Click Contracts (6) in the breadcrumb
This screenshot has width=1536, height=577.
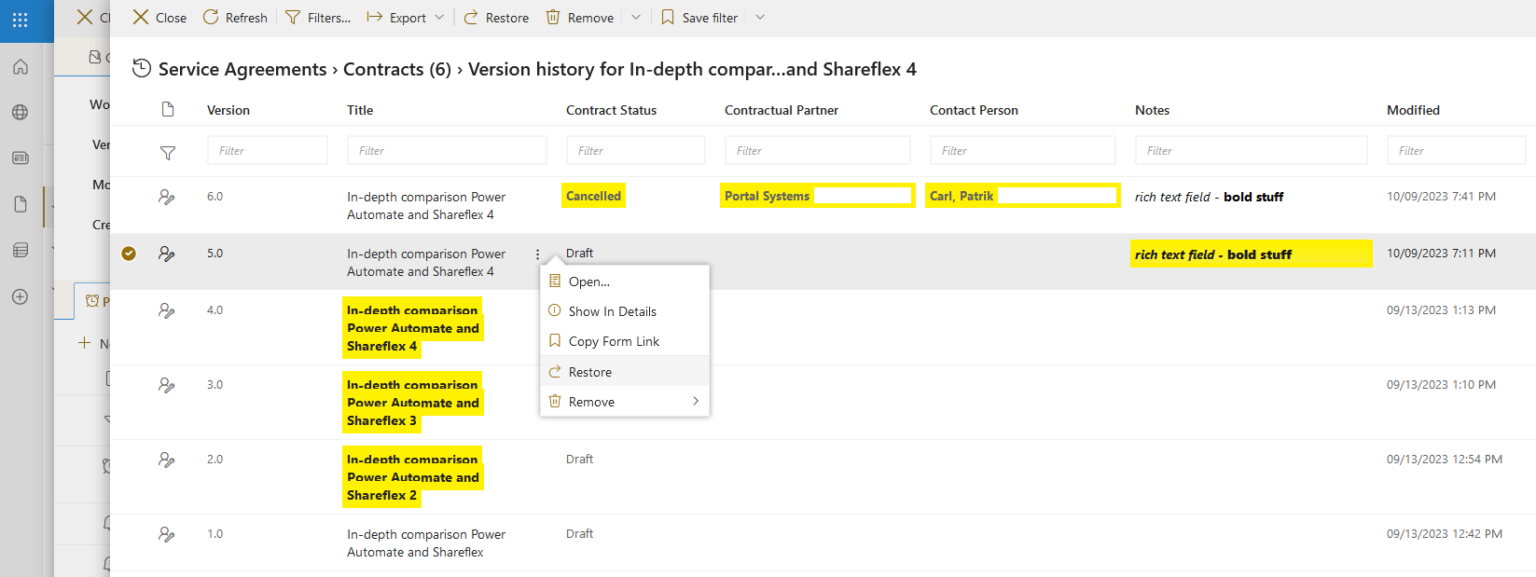point(396,69)
